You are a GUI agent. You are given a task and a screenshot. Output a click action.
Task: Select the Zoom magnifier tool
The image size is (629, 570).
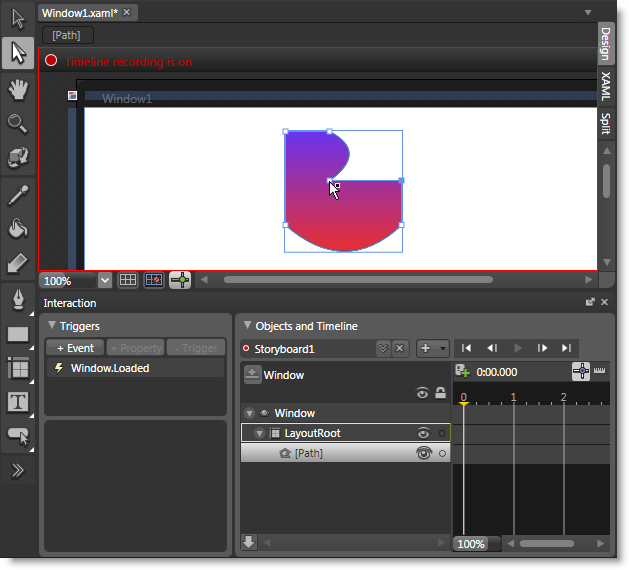pyautogui.click(x=18, y=123)
